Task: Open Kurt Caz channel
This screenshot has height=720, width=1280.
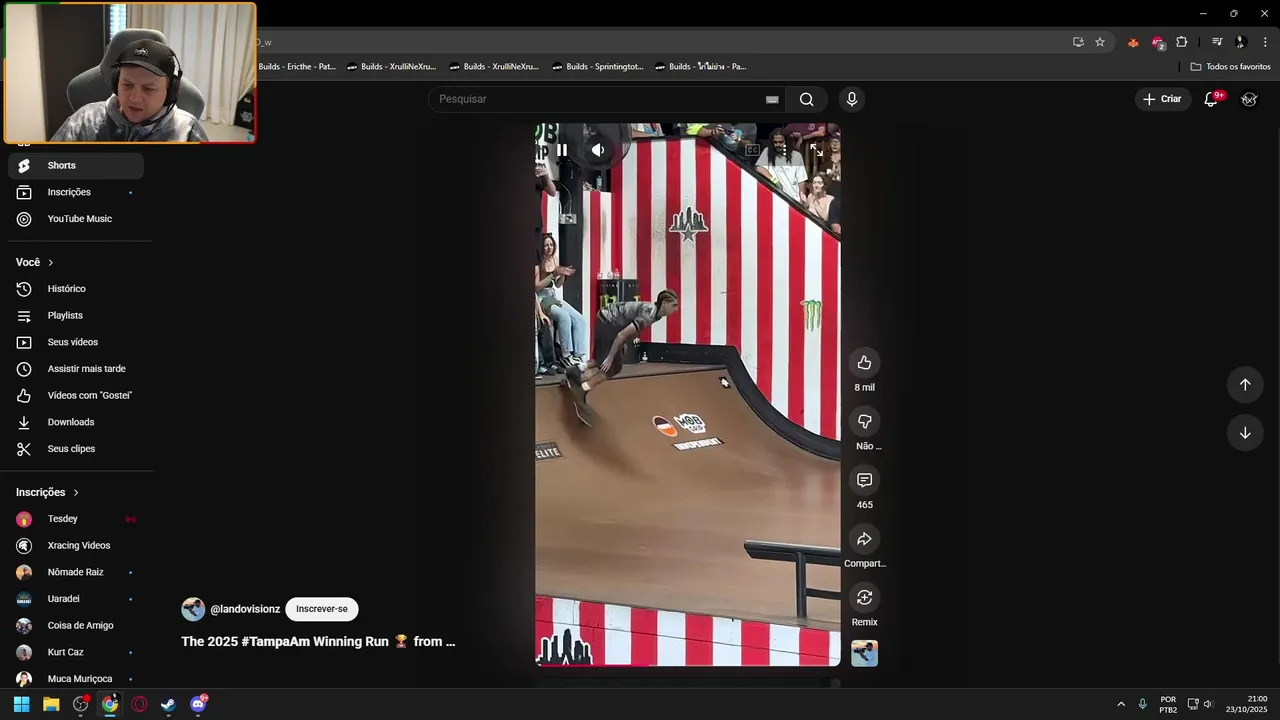Action: 76,652
